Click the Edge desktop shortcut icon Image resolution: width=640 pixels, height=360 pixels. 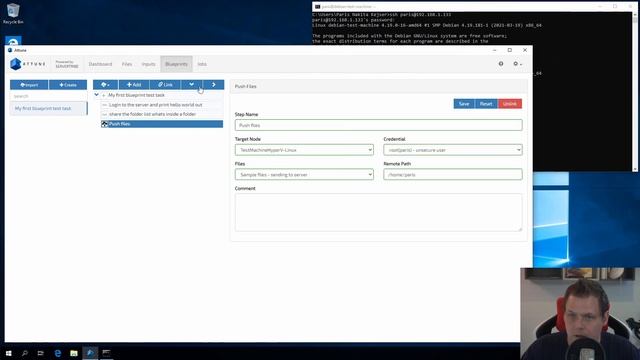[13, 41]
